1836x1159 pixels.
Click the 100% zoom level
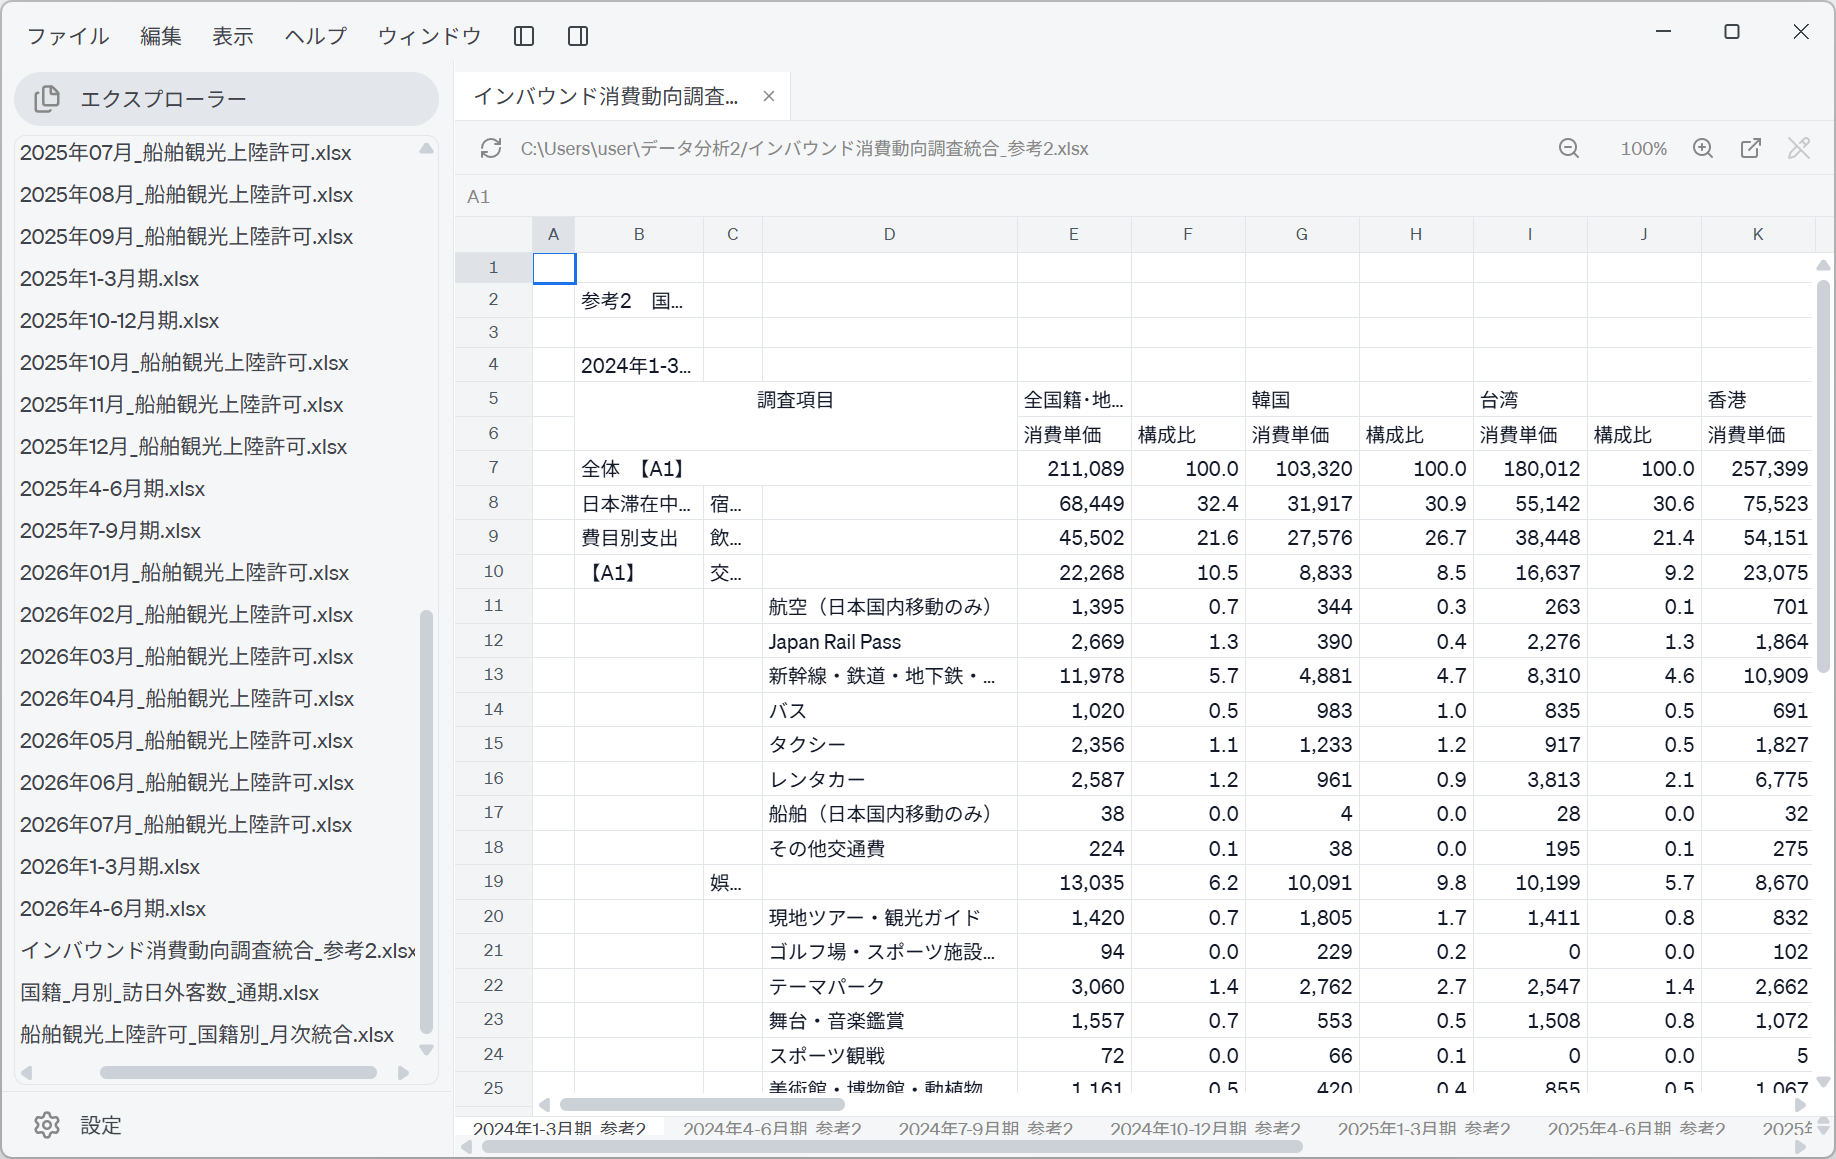(1643, 148)
